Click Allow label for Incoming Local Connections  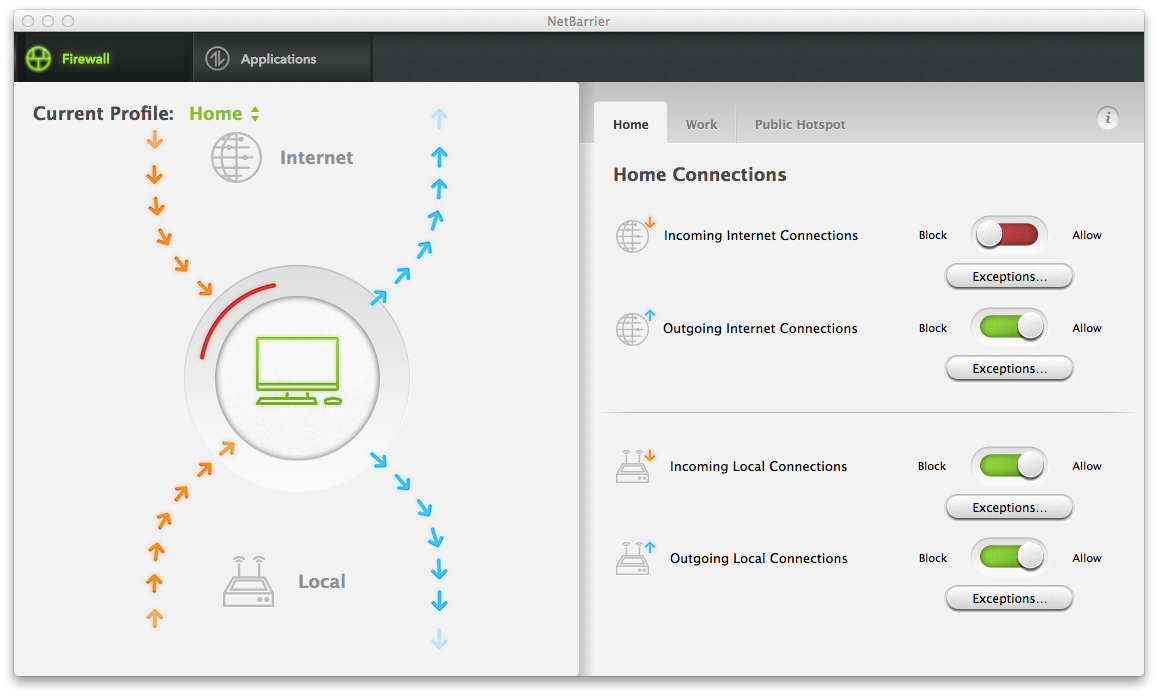[x=1086, y=466]
